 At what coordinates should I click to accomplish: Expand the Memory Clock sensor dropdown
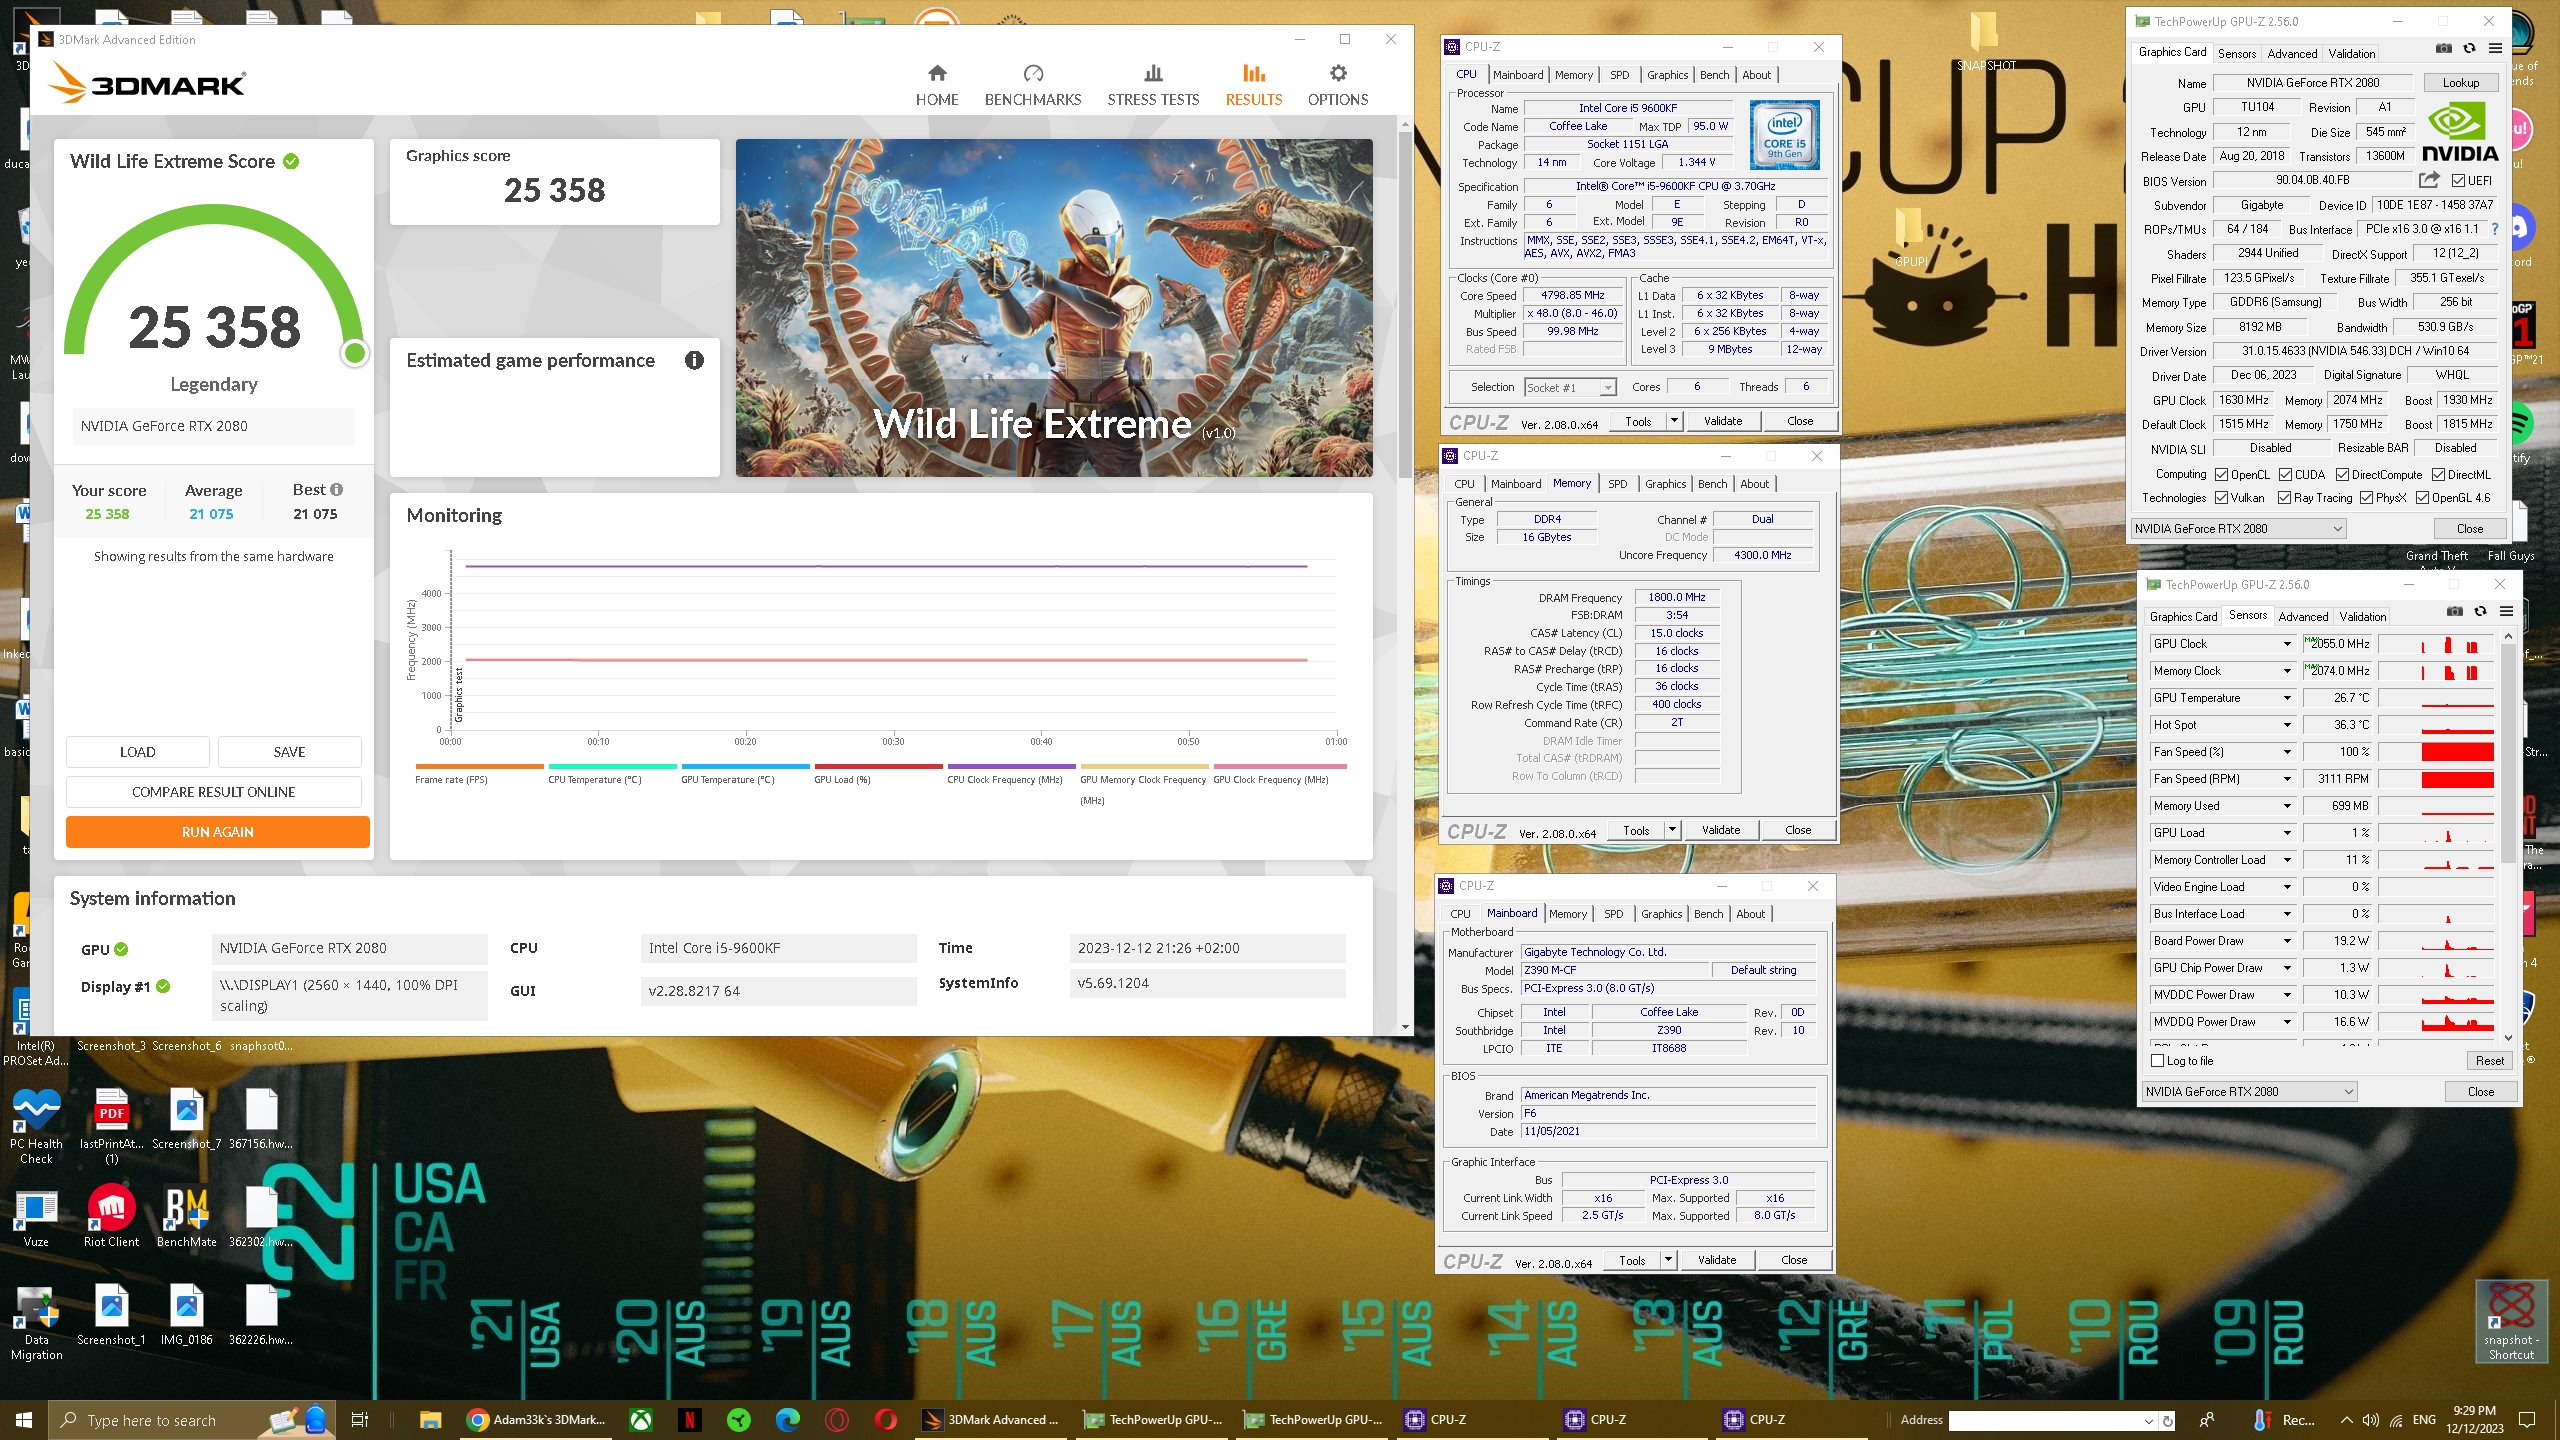pos(2287,671)
